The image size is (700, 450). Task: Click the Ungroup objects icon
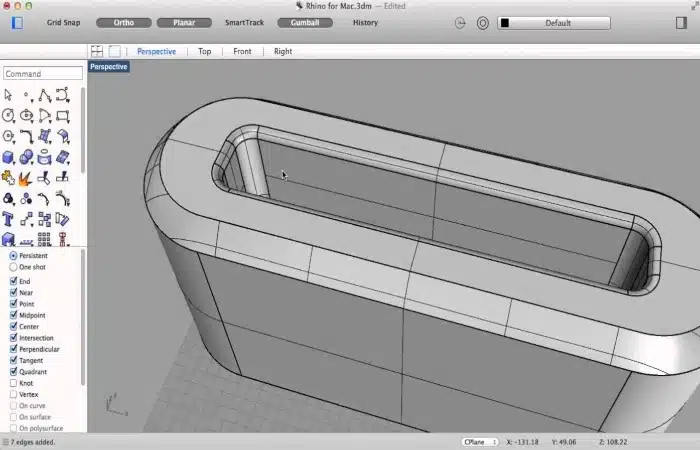(x=26, y=199)
